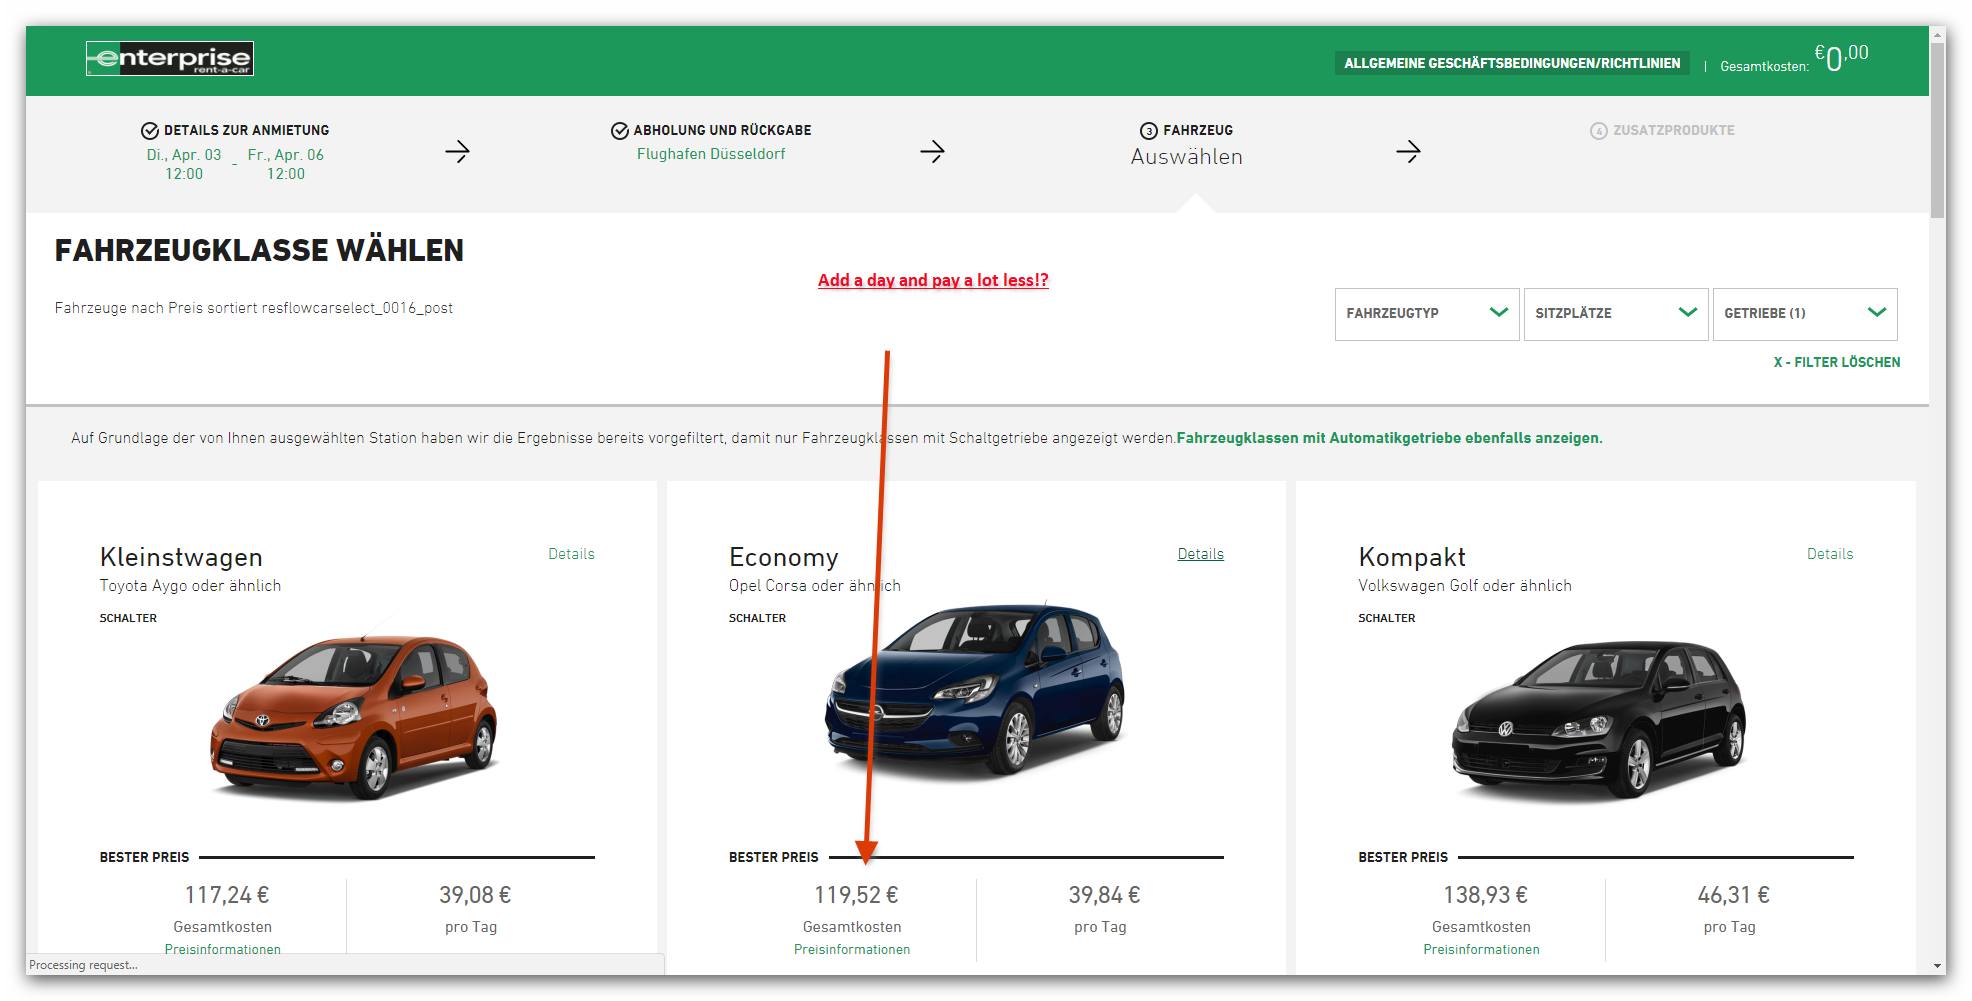Click the arrow after the rental dates step
Screen dimensions: 1972x1001
pyautogui.click(x=457, y=152)
